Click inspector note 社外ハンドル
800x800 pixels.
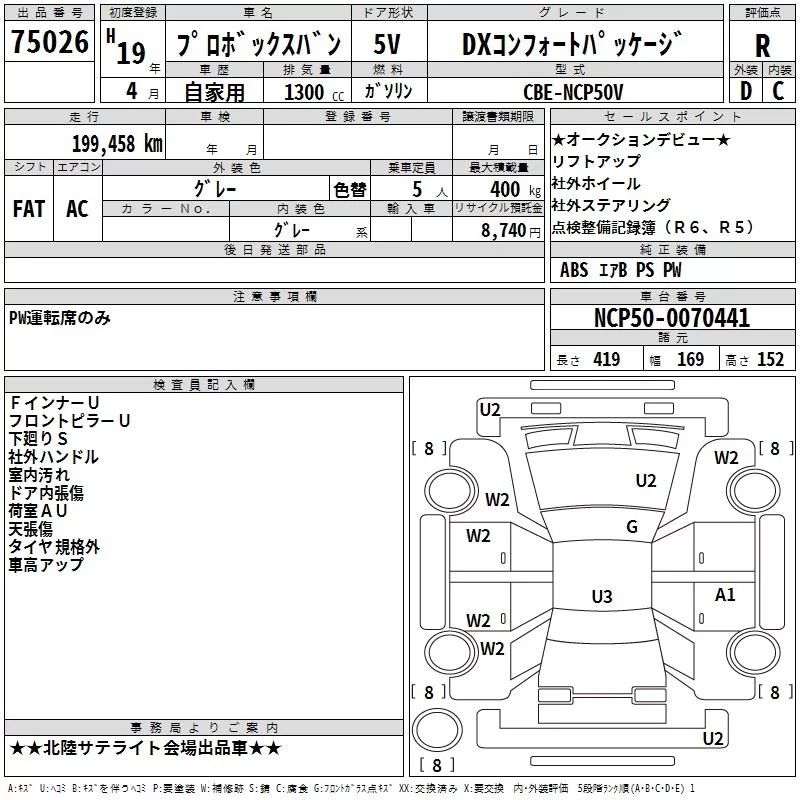54,457
